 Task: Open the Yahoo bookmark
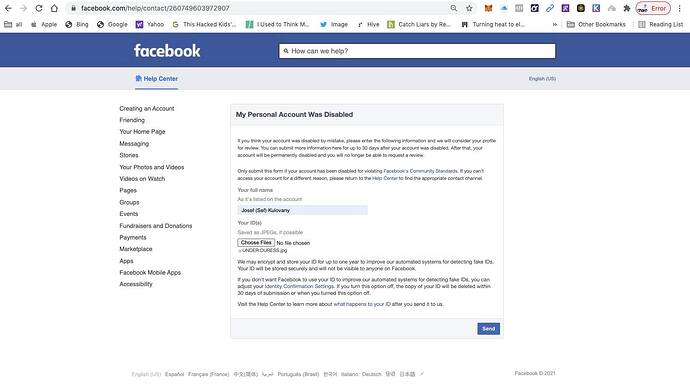coord(150,25)
